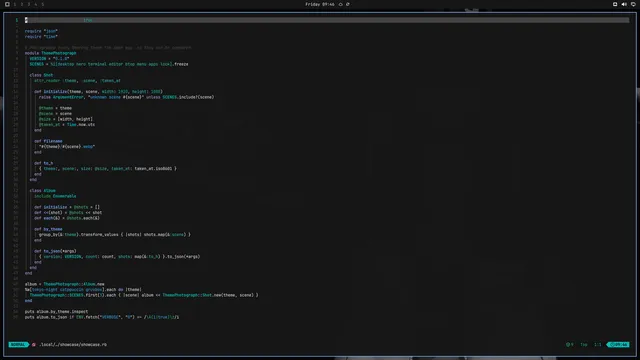Click the 1:1 cursor position indicator
The width and height of the screenshot is (640, 360).
pos(598,344)
